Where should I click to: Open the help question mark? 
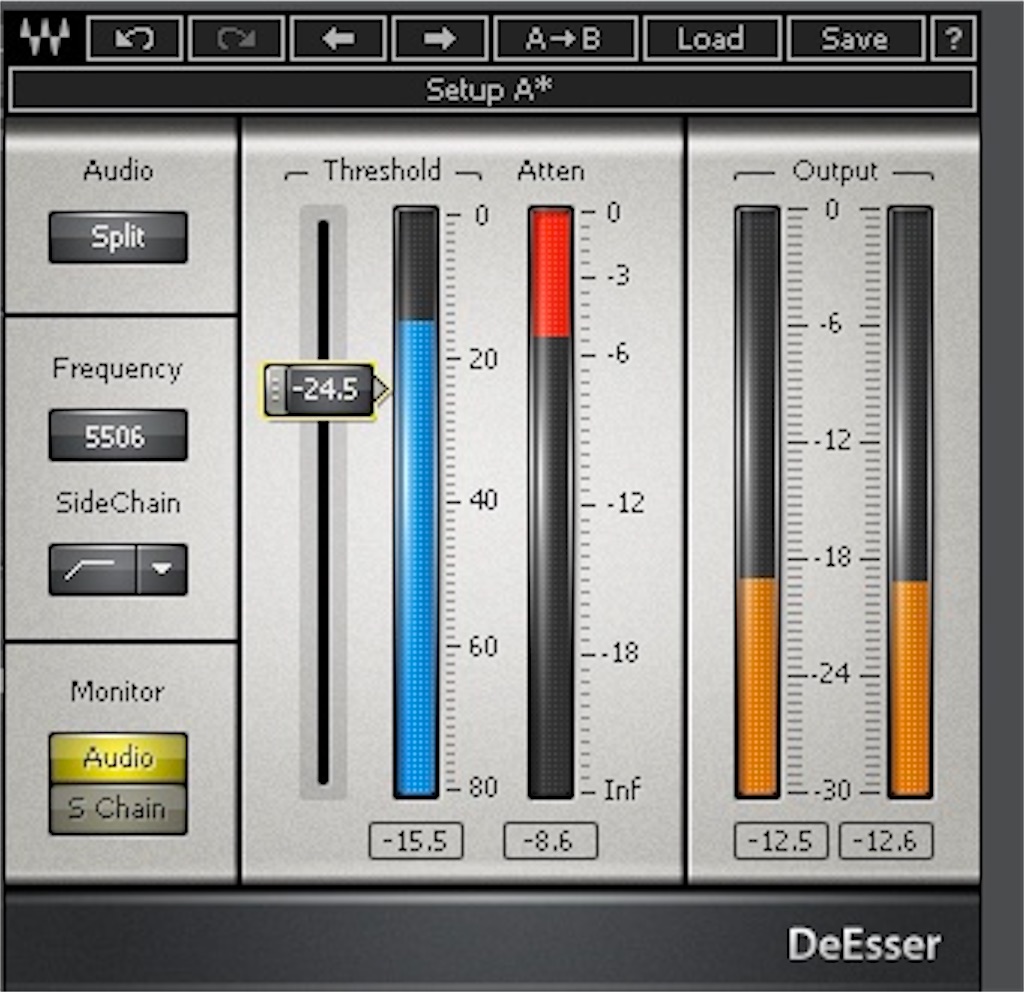[953, 39]
